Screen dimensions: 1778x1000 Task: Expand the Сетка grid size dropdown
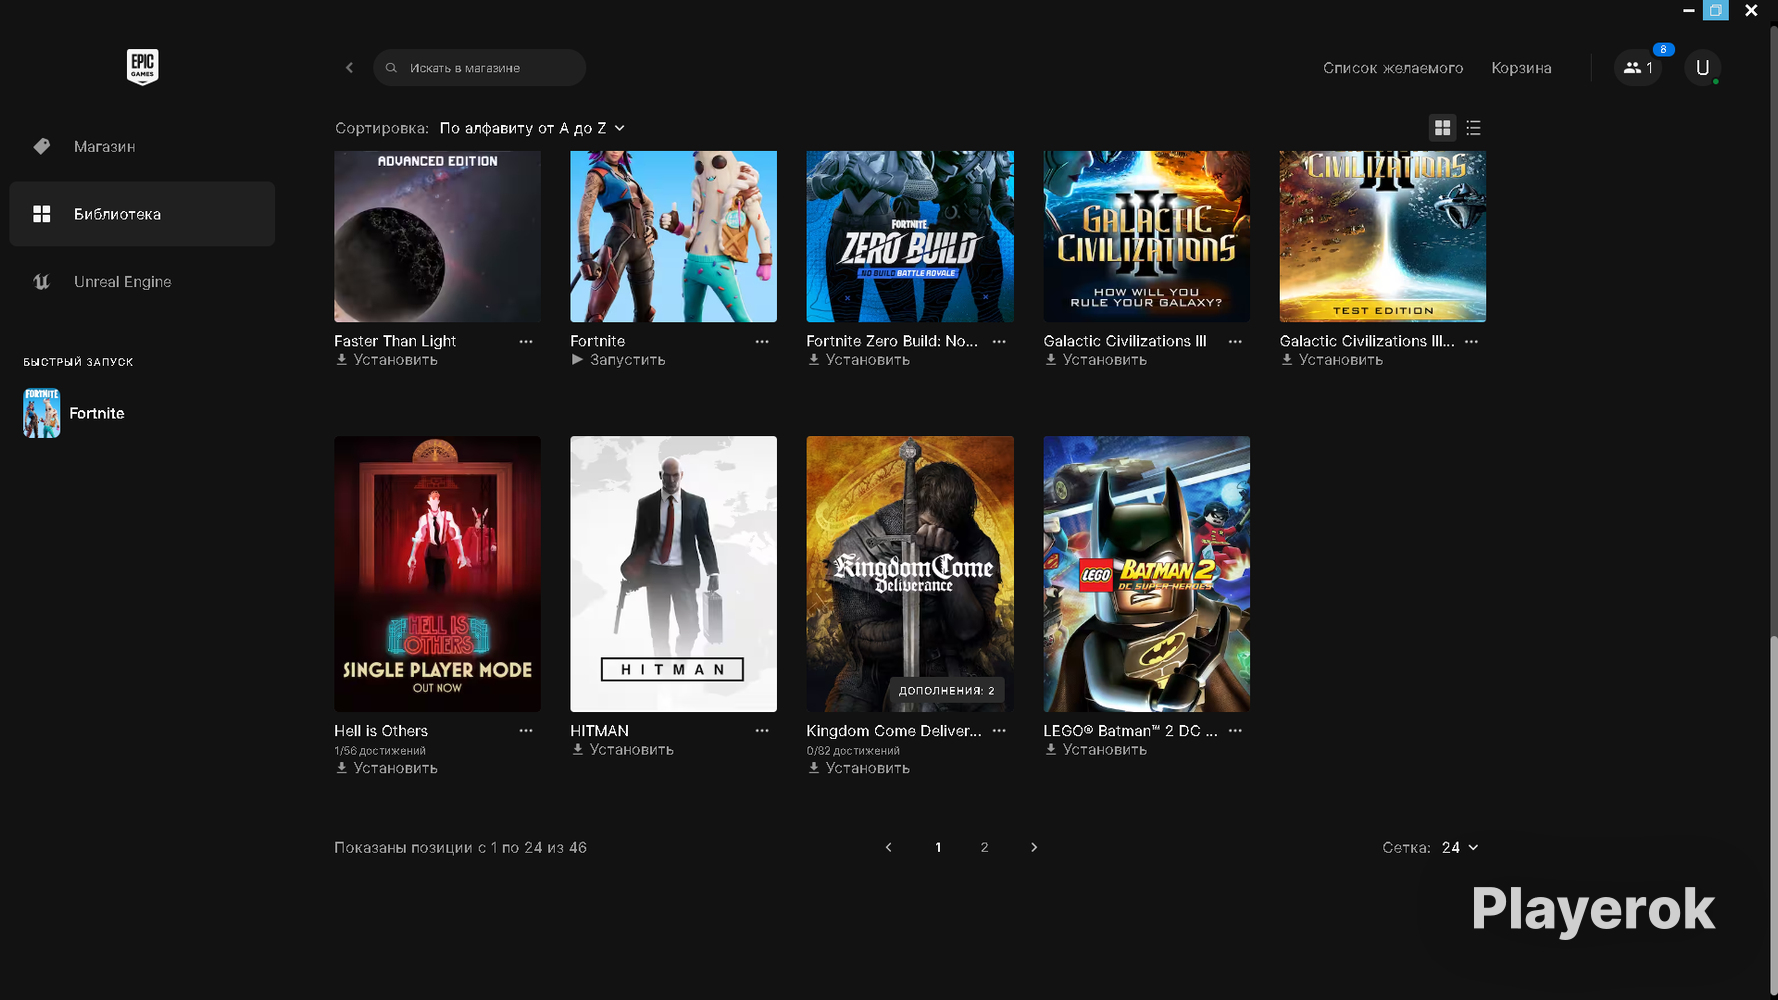pos(1460,847)
